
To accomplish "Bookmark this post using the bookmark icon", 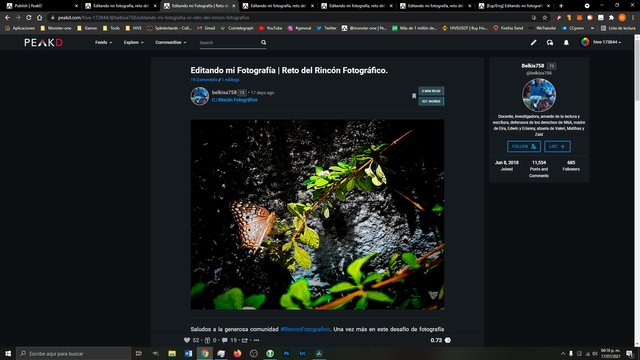I will [x=414, y=96].
